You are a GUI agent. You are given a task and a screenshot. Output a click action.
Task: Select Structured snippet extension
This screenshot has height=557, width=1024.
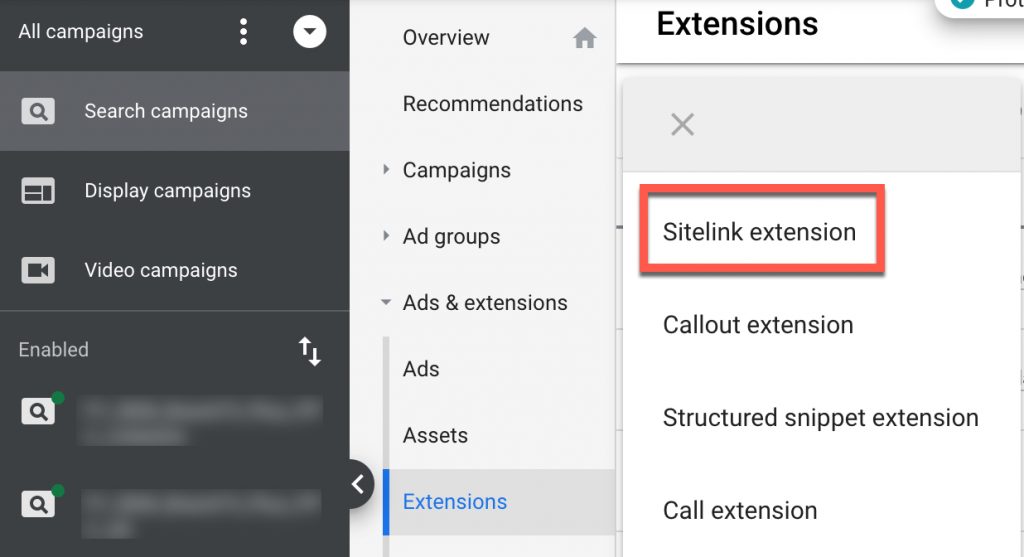click(820, 418)
